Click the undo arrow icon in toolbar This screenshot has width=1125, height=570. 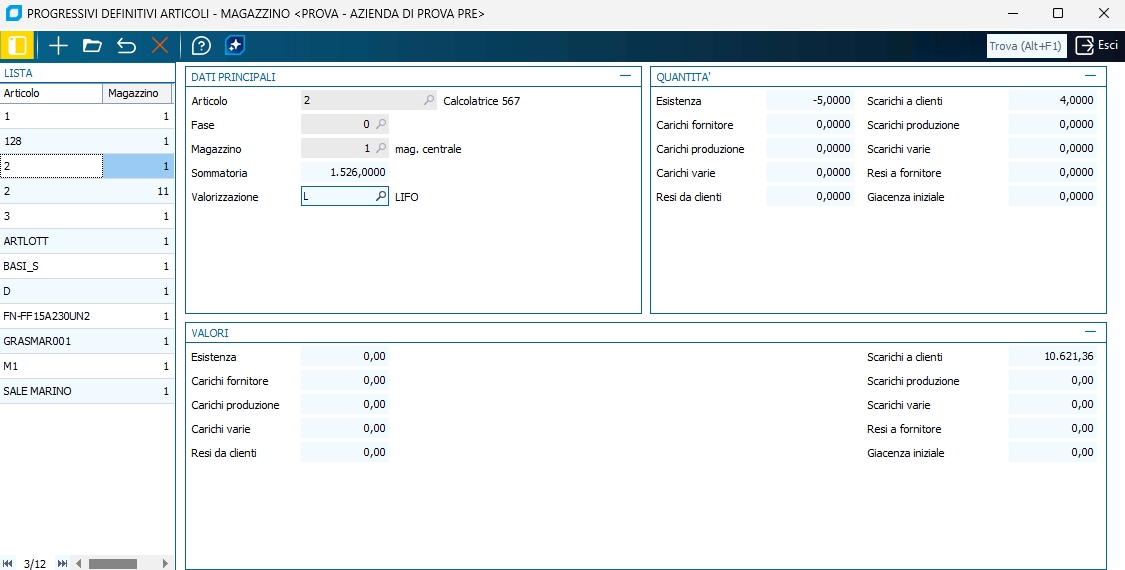click(x=126, y=46)
